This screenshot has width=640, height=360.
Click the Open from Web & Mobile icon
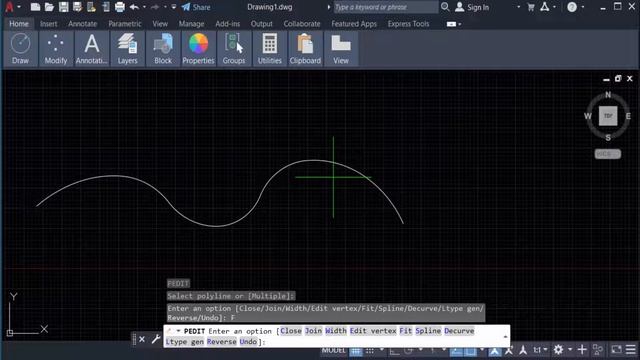(91, 7)
